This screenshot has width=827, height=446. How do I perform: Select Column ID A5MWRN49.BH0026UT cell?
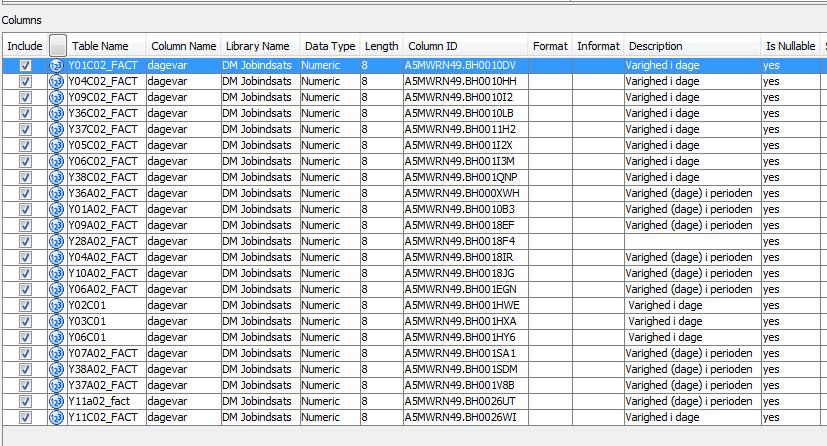pyautogui.click(x=466, y=401)
